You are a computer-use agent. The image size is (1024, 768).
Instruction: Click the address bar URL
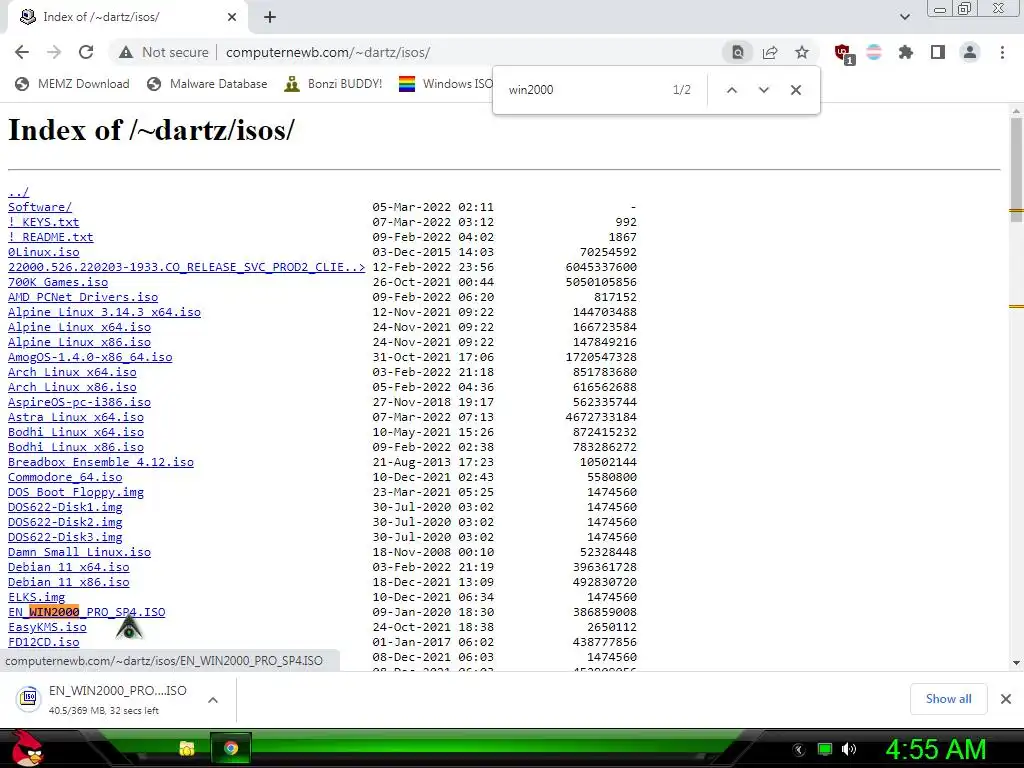(x=328, y=52)
